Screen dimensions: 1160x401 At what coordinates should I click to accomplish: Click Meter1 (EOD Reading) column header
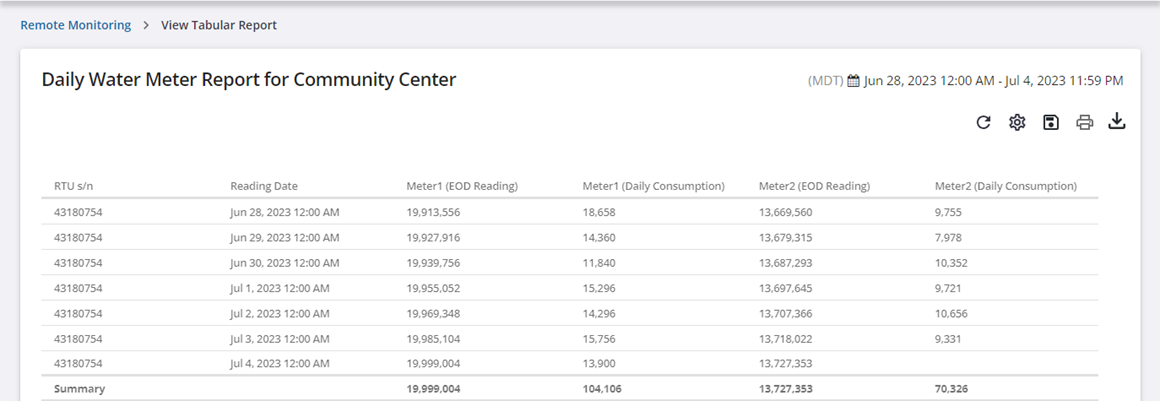[461, 186]
